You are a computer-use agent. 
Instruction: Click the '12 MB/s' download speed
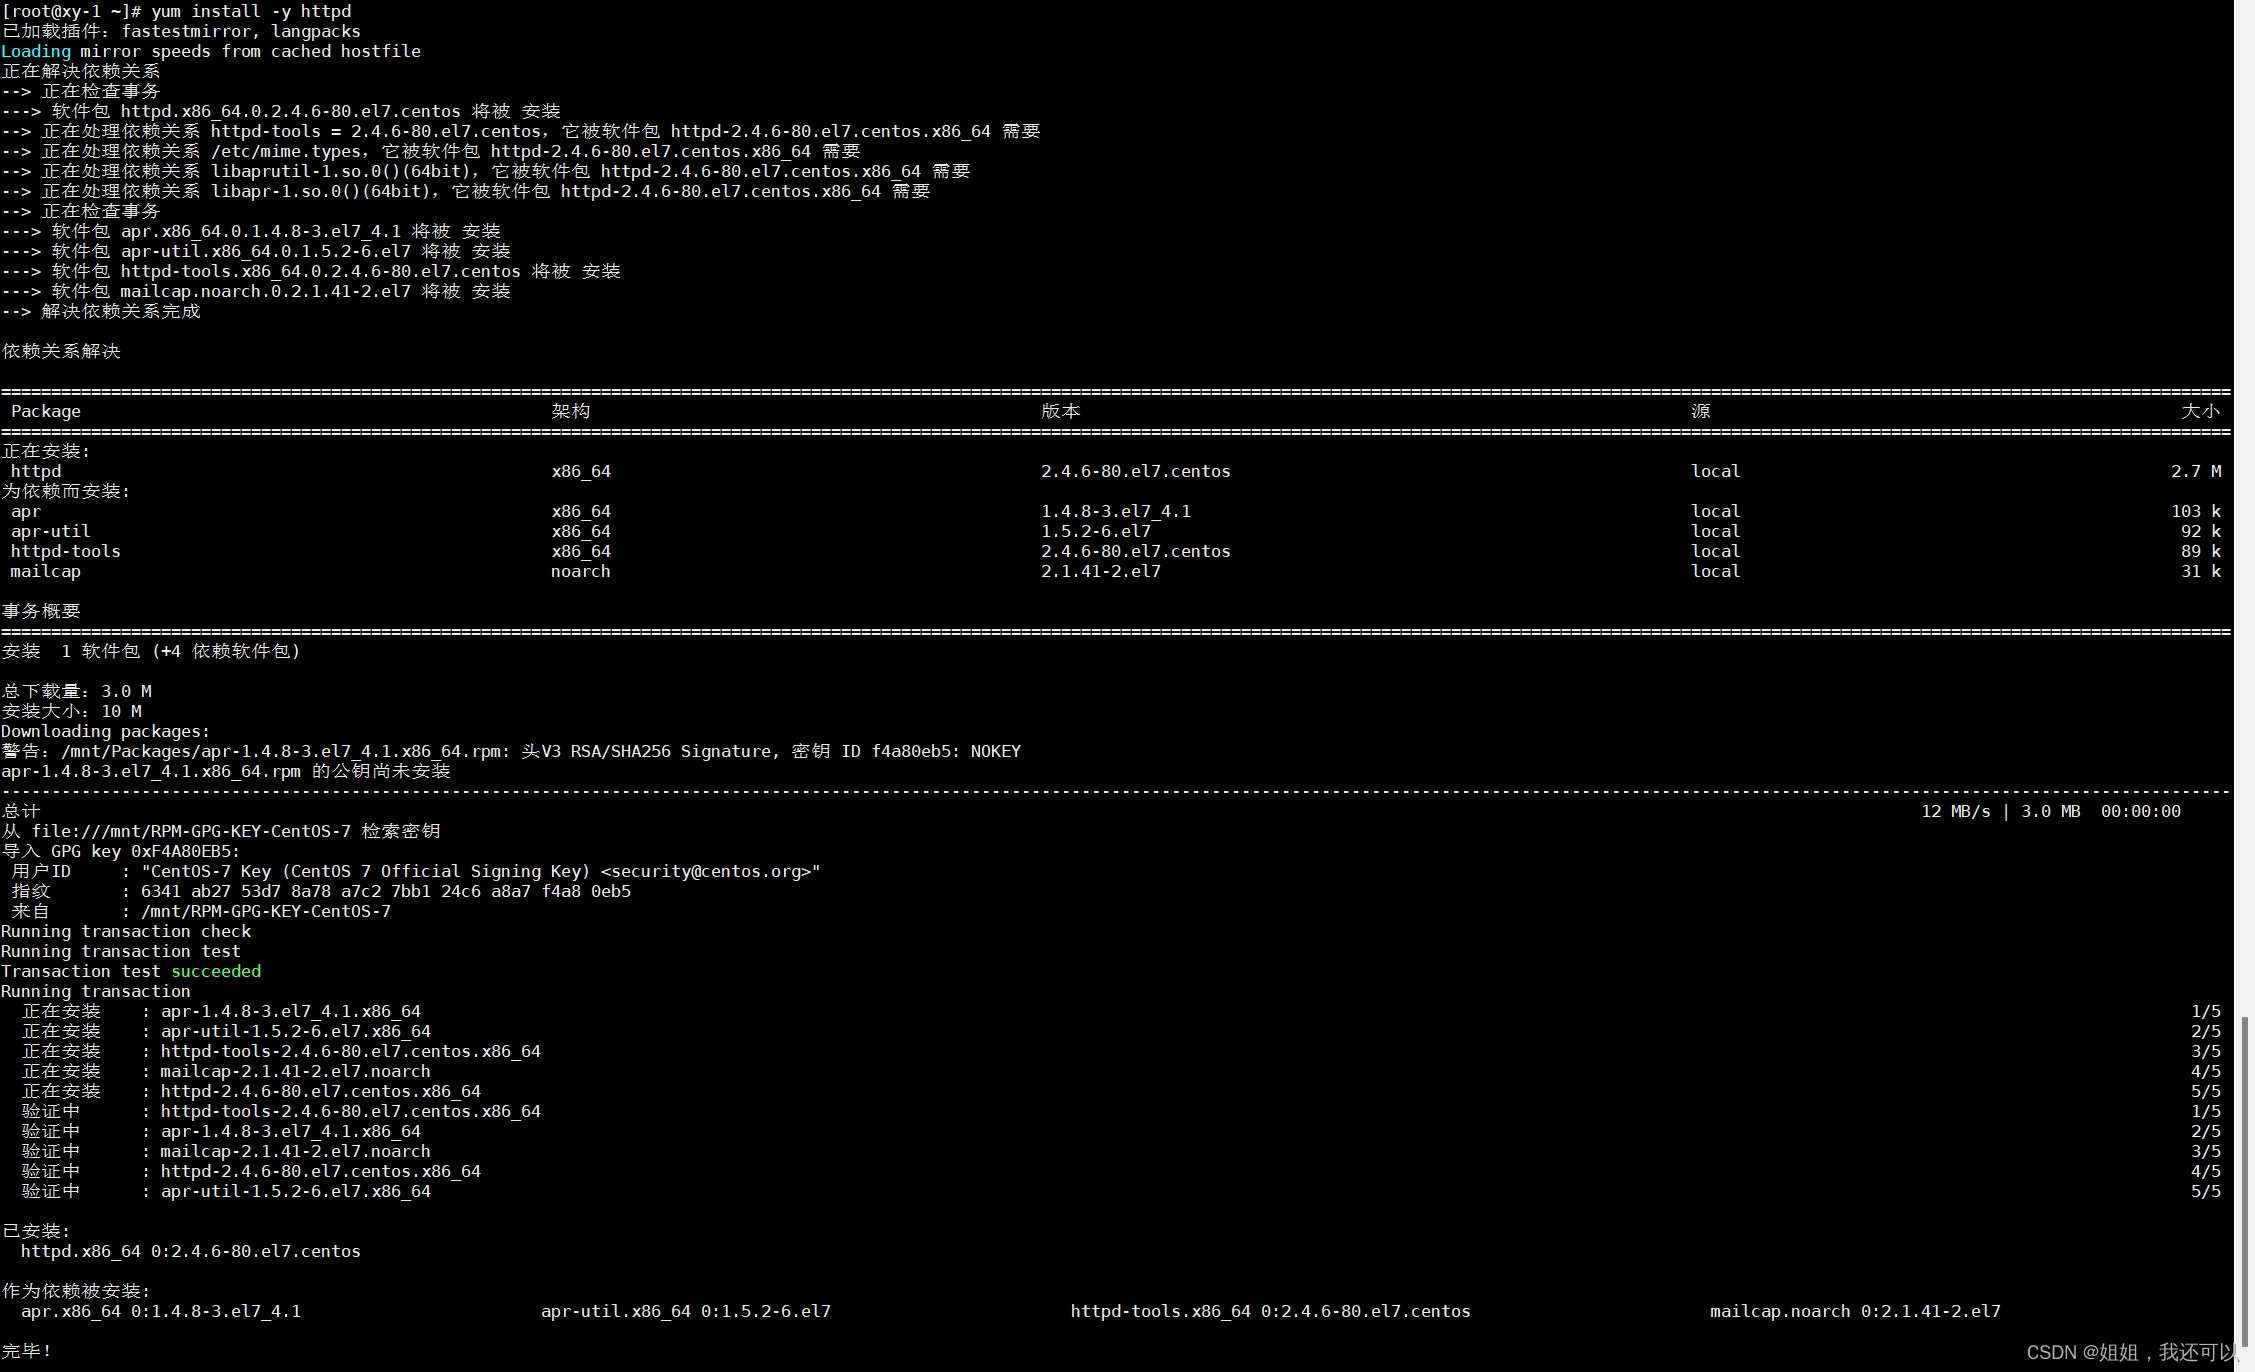pyautogui.click(x=1956, y=811)
